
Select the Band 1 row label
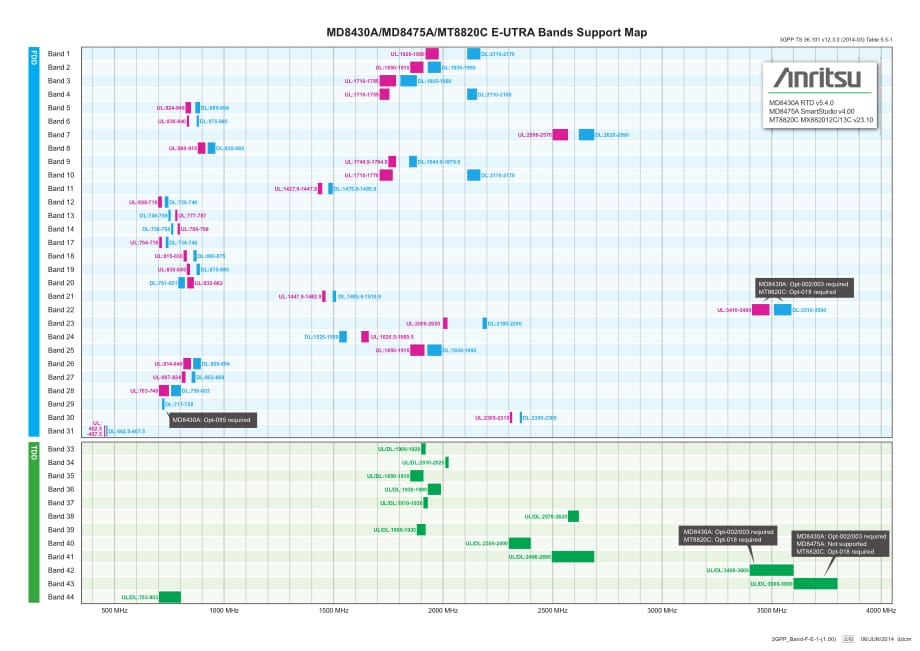coord(59,54)
